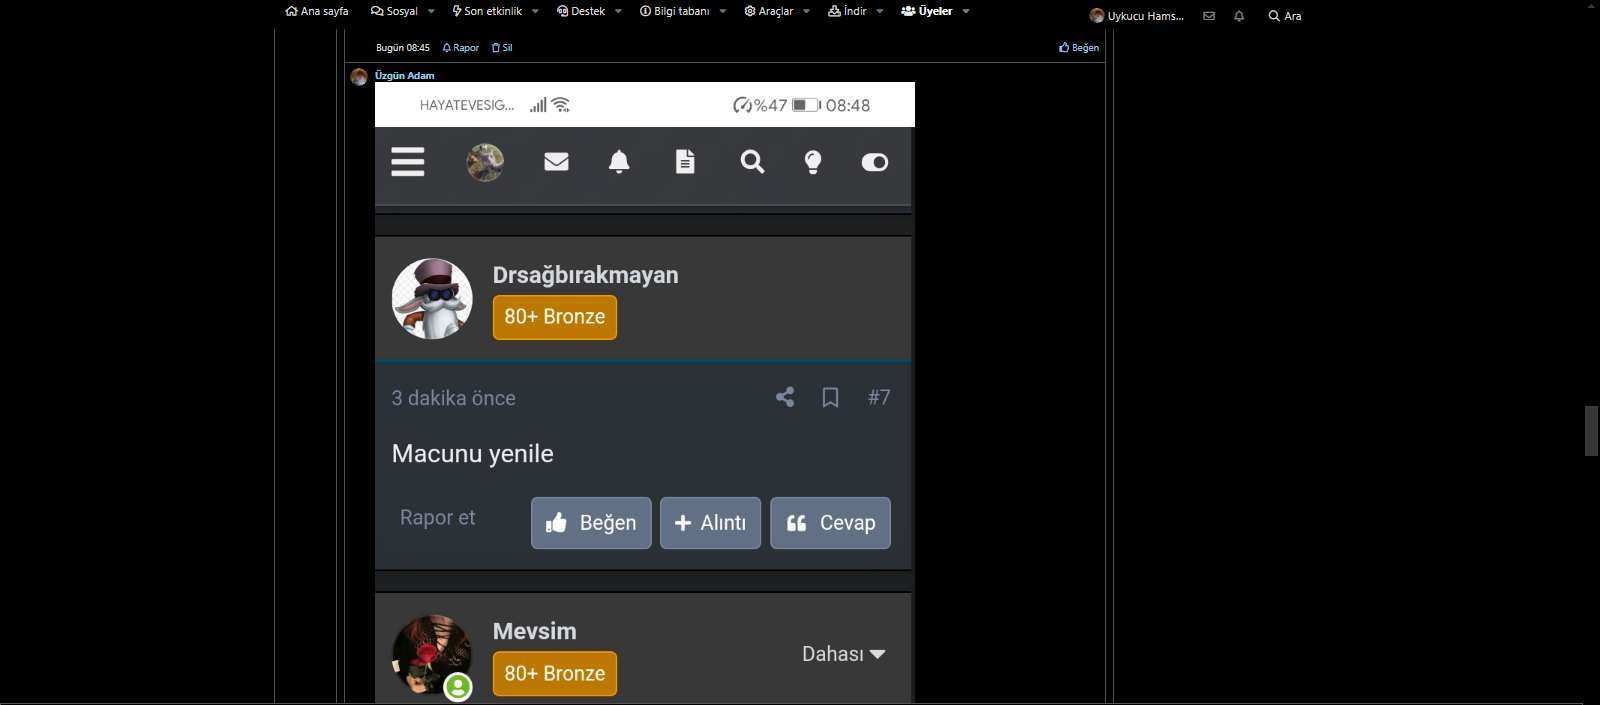Expand the arrow next to Destek
The height and width of the screenshot is (705, 1600).
(x=618, y=11)
